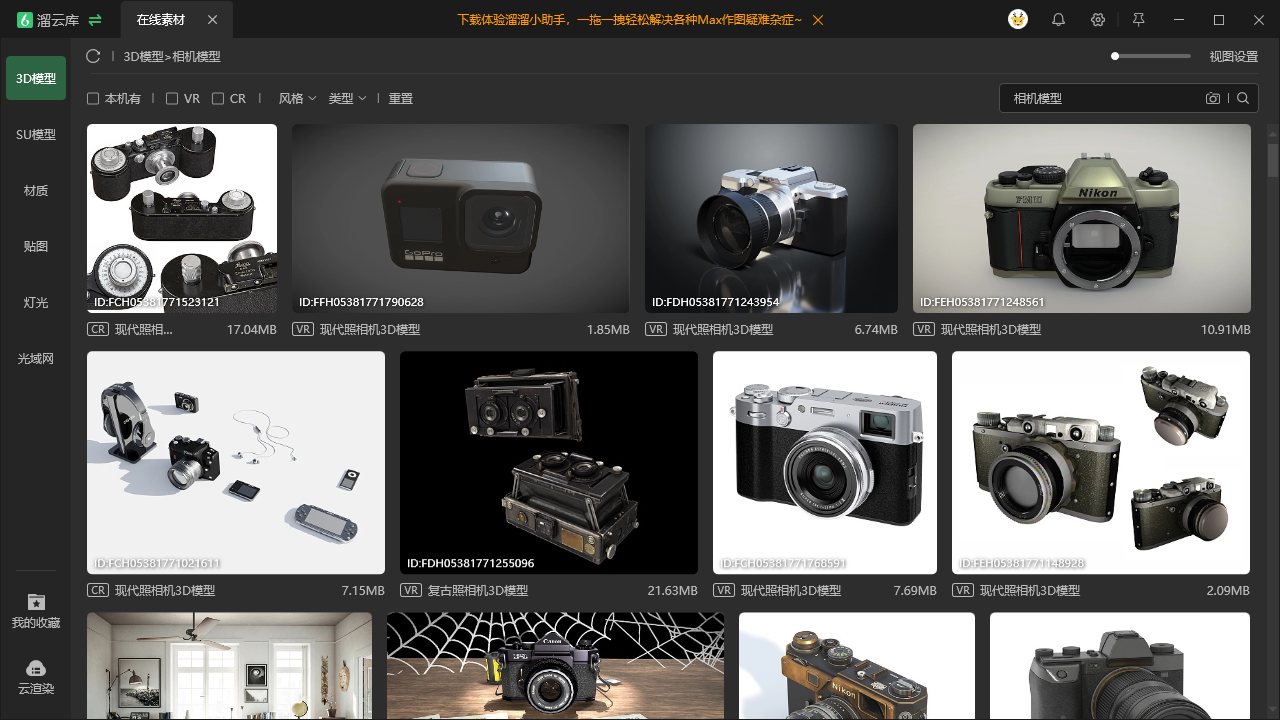The width and height of the screenshot is (1280, 720).
Task: Click the VR badge of the 1.85MB model
Action: 303,329
